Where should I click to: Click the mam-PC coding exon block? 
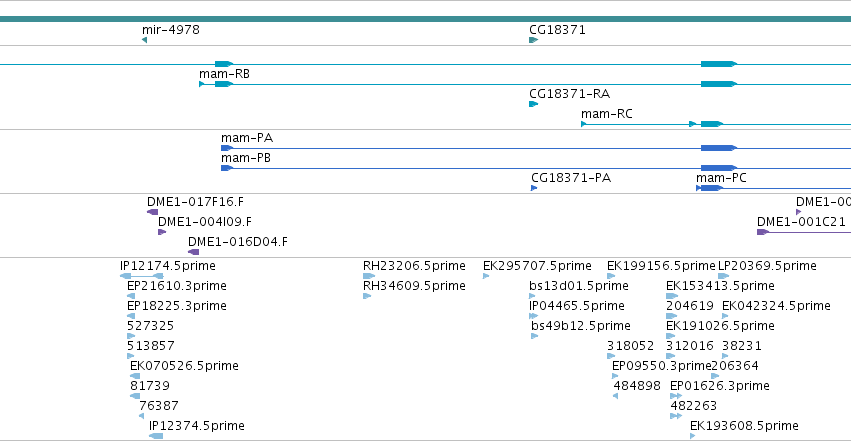click(x=712, y=188)
